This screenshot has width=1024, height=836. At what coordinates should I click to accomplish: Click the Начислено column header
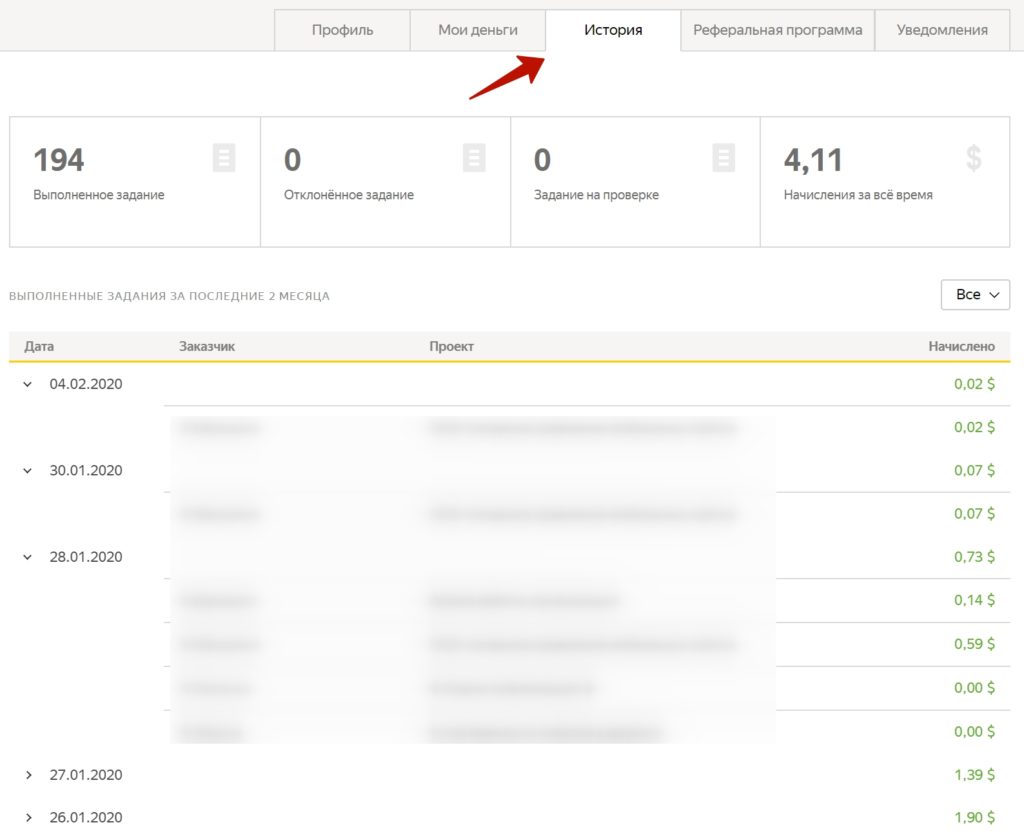click(x=961, y=346)
